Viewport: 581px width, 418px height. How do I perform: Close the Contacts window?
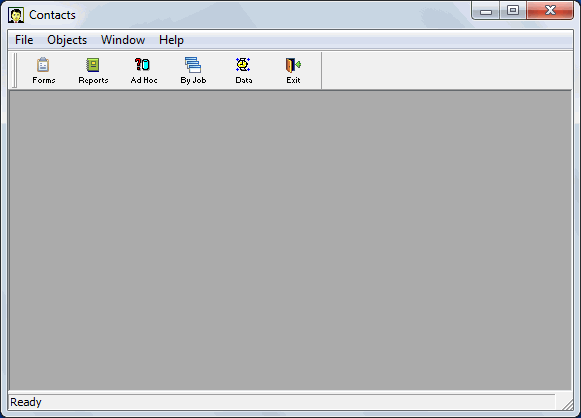tap(550, 10)
